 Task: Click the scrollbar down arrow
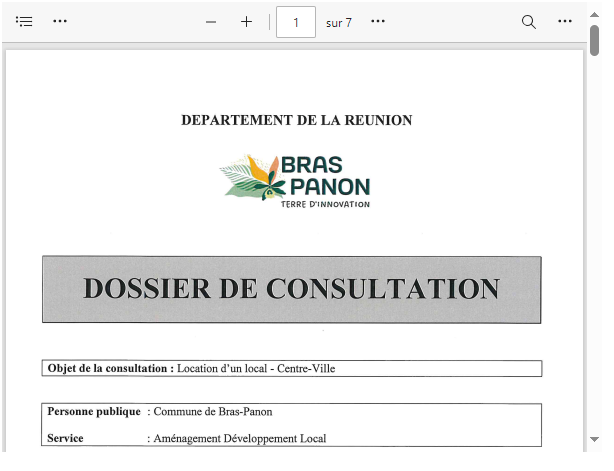click(595, 439)
